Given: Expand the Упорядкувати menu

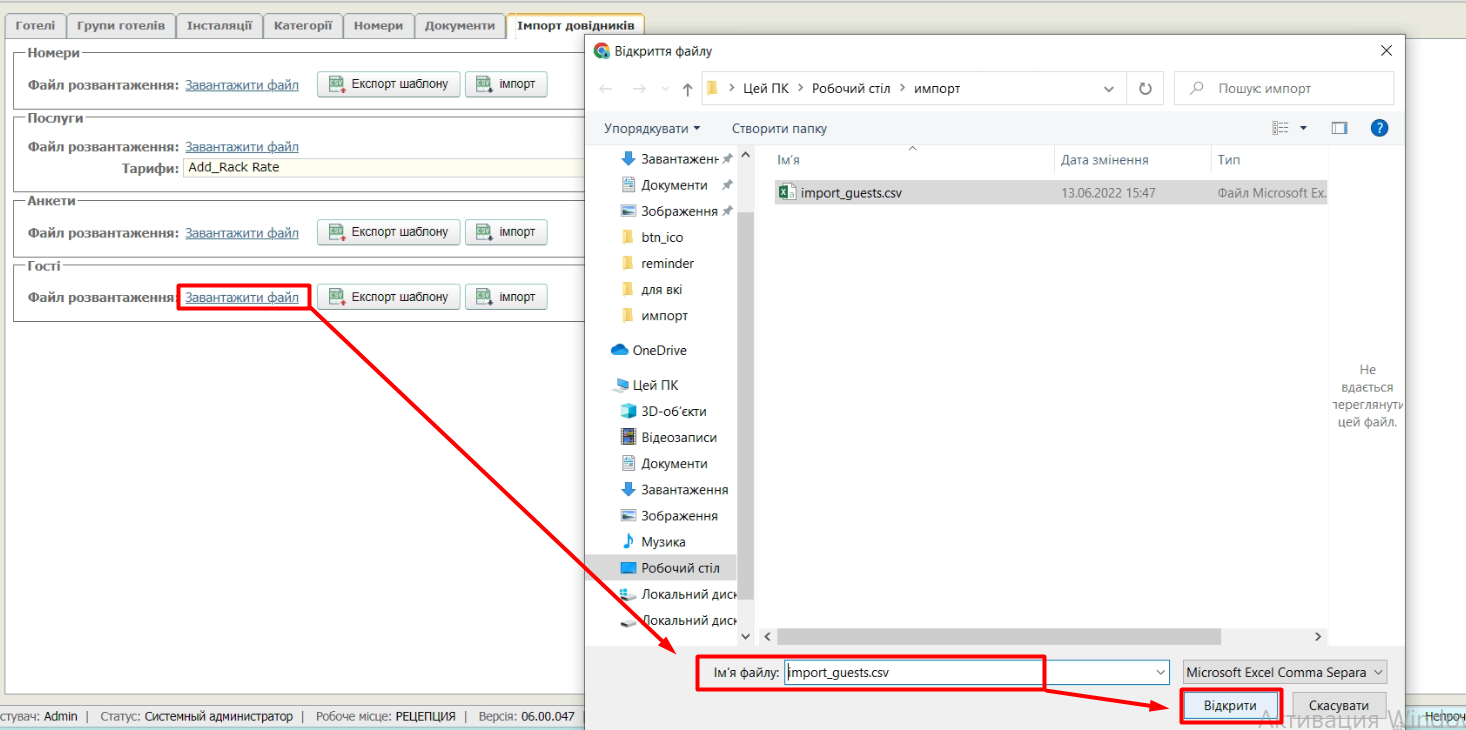Looking at the screenshot, I should pyautogui.click(x=652, y=128).
